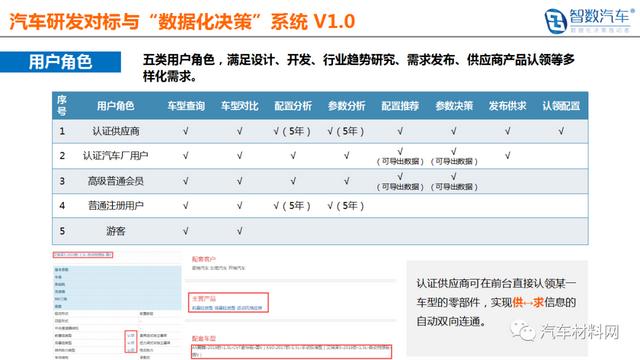
Task: Click the blue 用户角色 section label
Action: (x=60, y=62)
